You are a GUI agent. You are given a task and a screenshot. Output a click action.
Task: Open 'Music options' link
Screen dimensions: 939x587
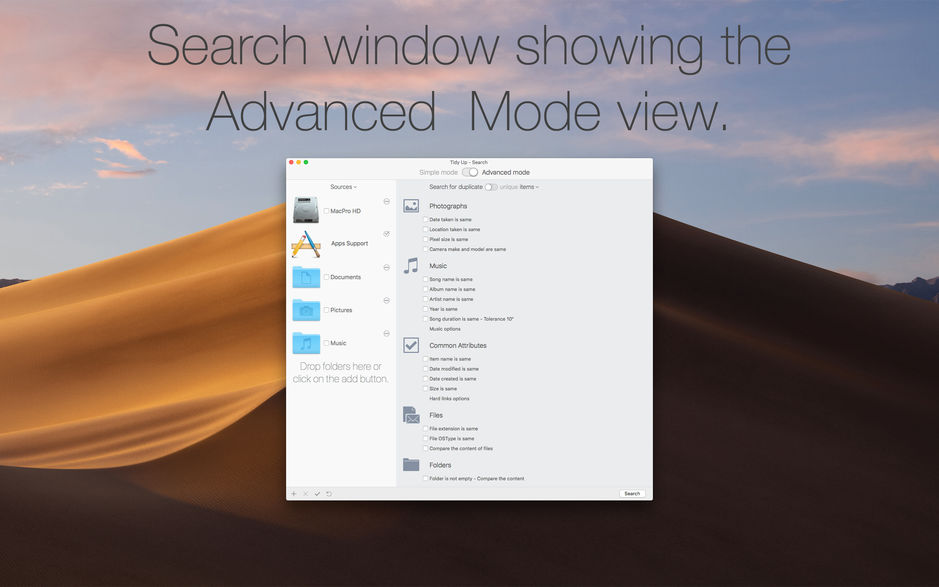pos(445,329)
